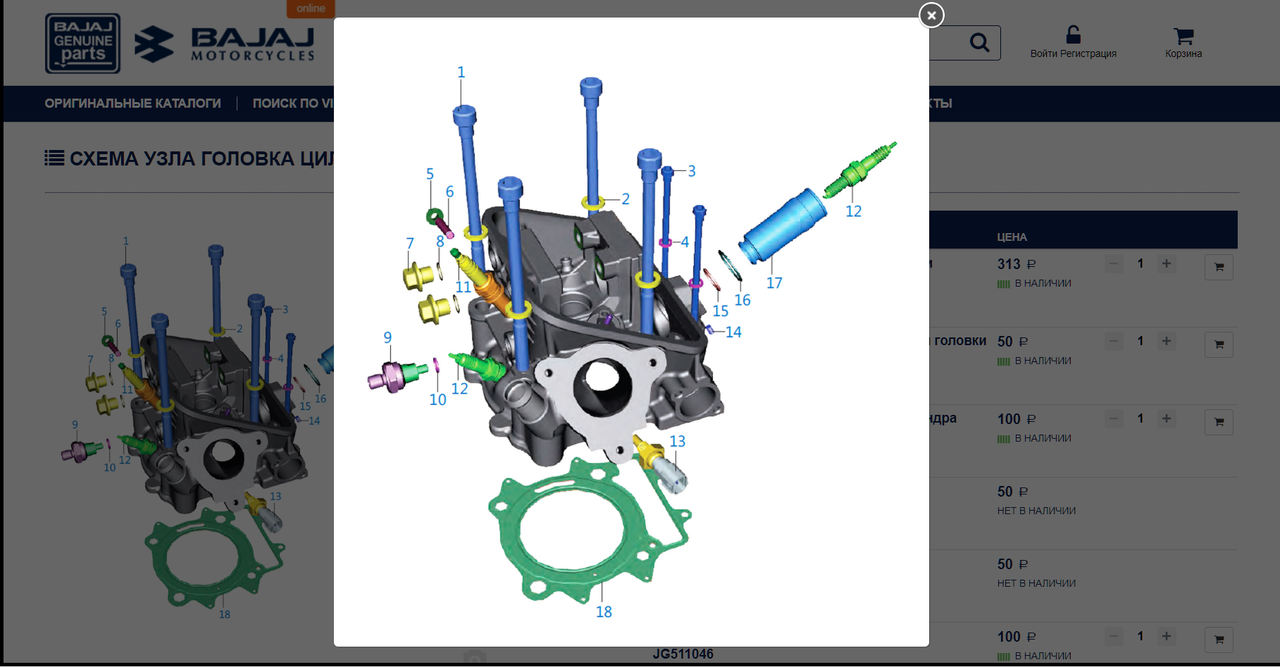Click the Корзина label
Image resolution: width=1280 pixels, height=667 pixels.
point(1184,54)
